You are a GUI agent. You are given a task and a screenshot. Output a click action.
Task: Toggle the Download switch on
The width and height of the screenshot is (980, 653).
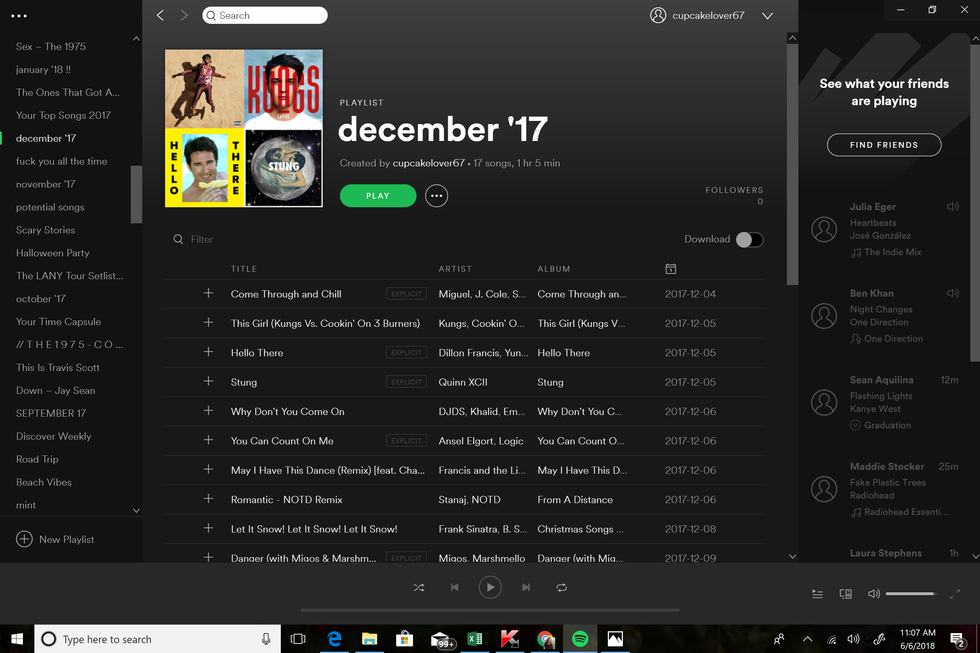tap(749, 239)
